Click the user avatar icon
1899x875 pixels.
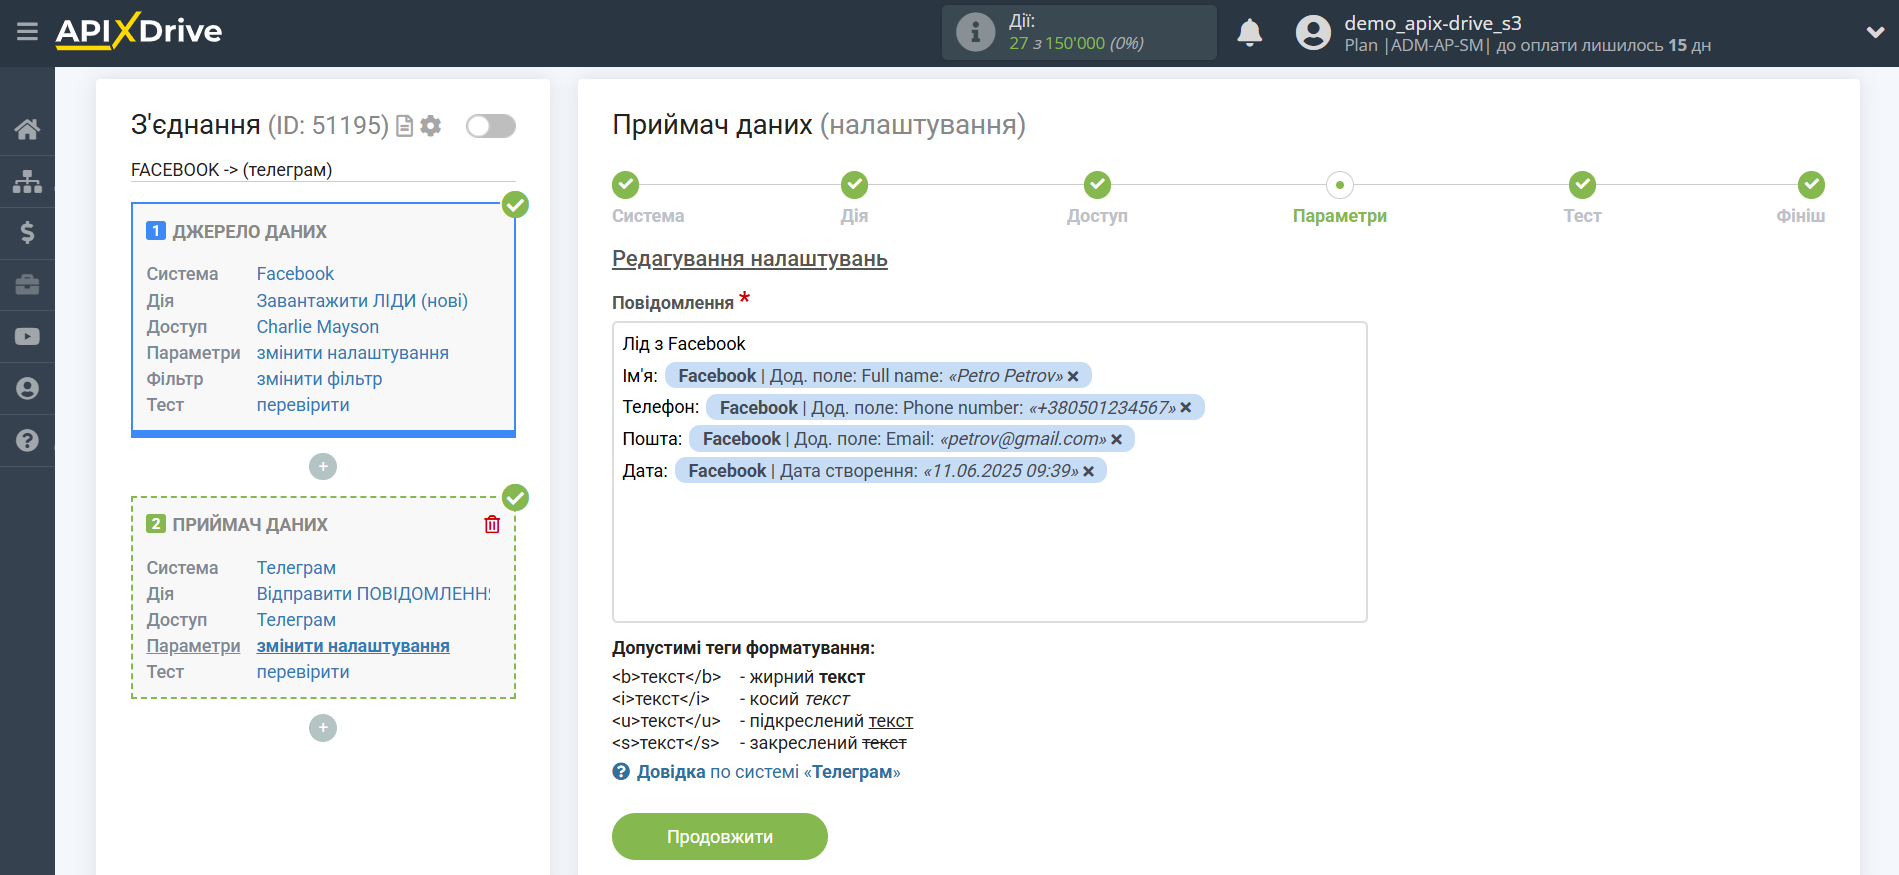coord(1313,33)
